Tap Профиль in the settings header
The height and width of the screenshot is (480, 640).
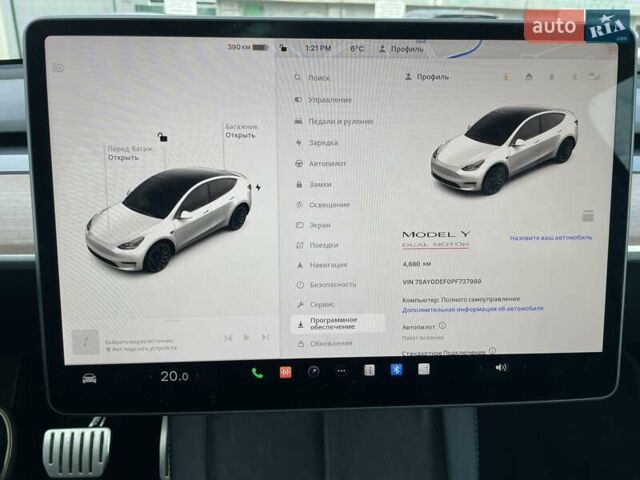pyautogui.click(x=427, y=77)
